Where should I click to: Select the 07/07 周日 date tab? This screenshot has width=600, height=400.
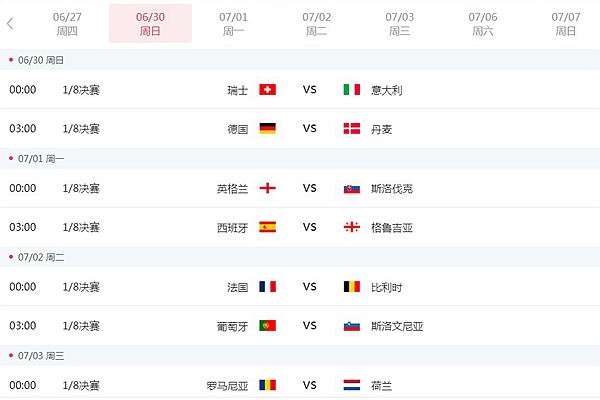(x=566, y=24)
